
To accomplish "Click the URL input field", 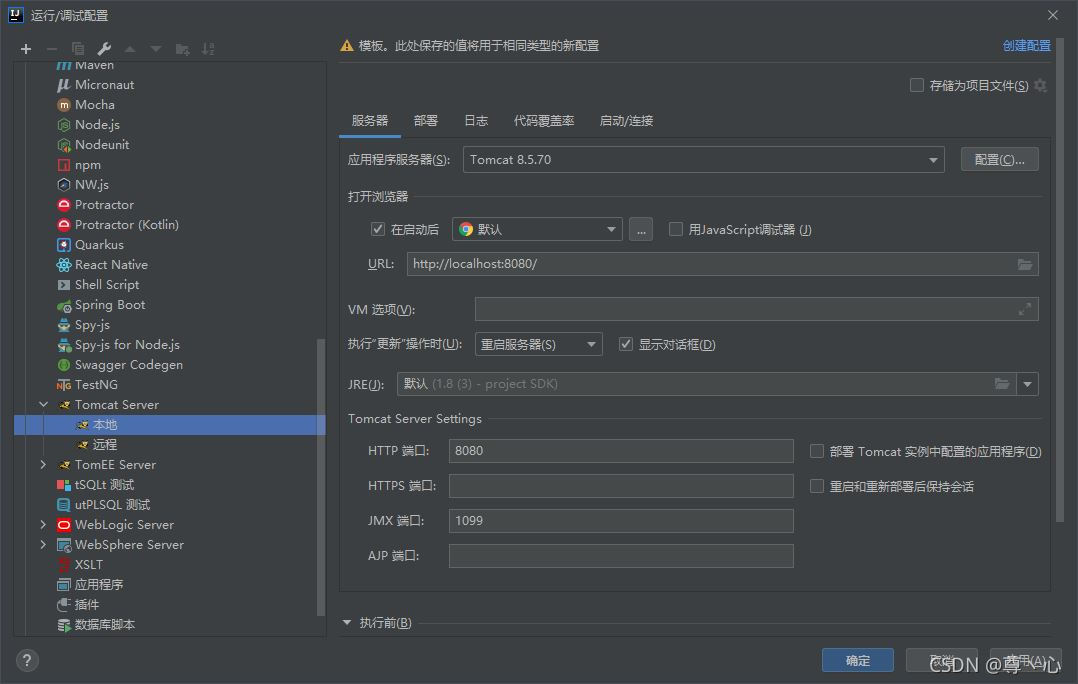I will (723, 264).
